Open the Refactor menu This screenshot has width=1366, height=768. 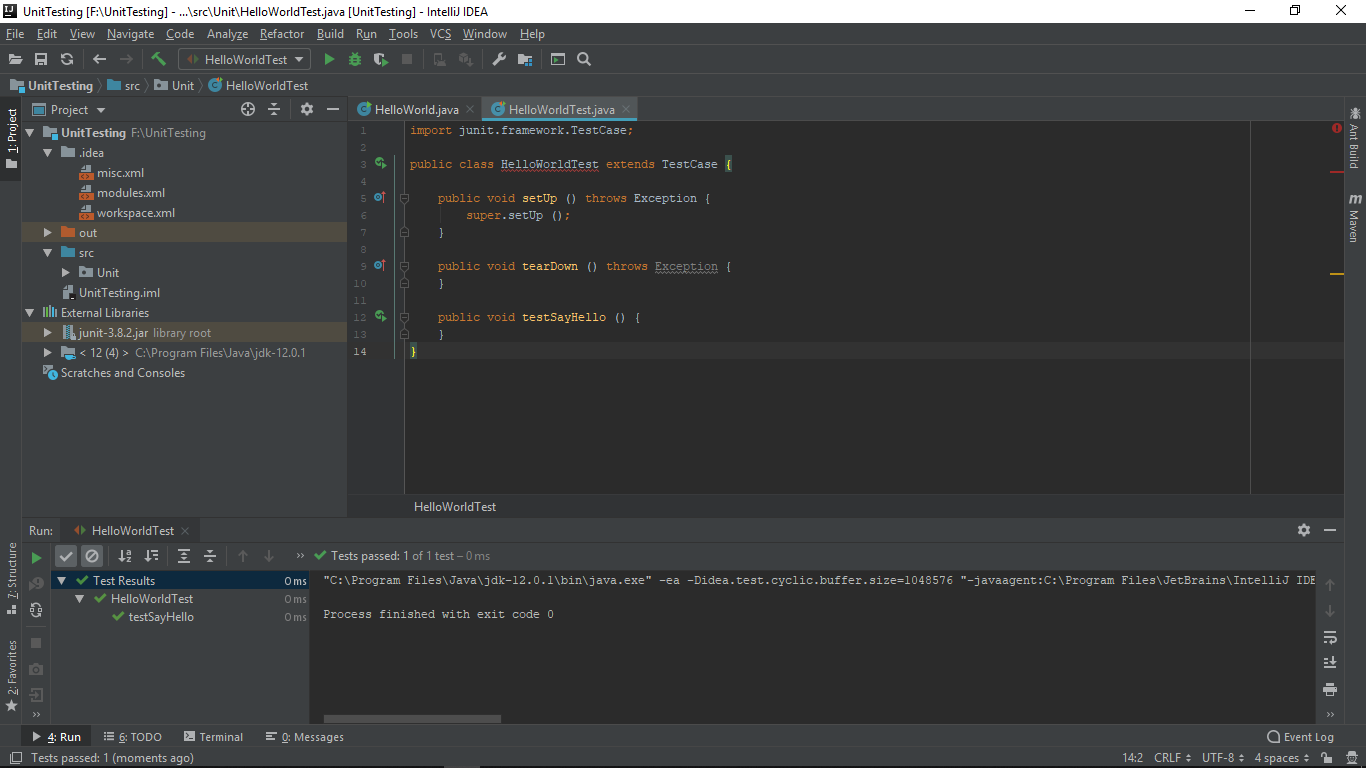[x=282, y=34]
